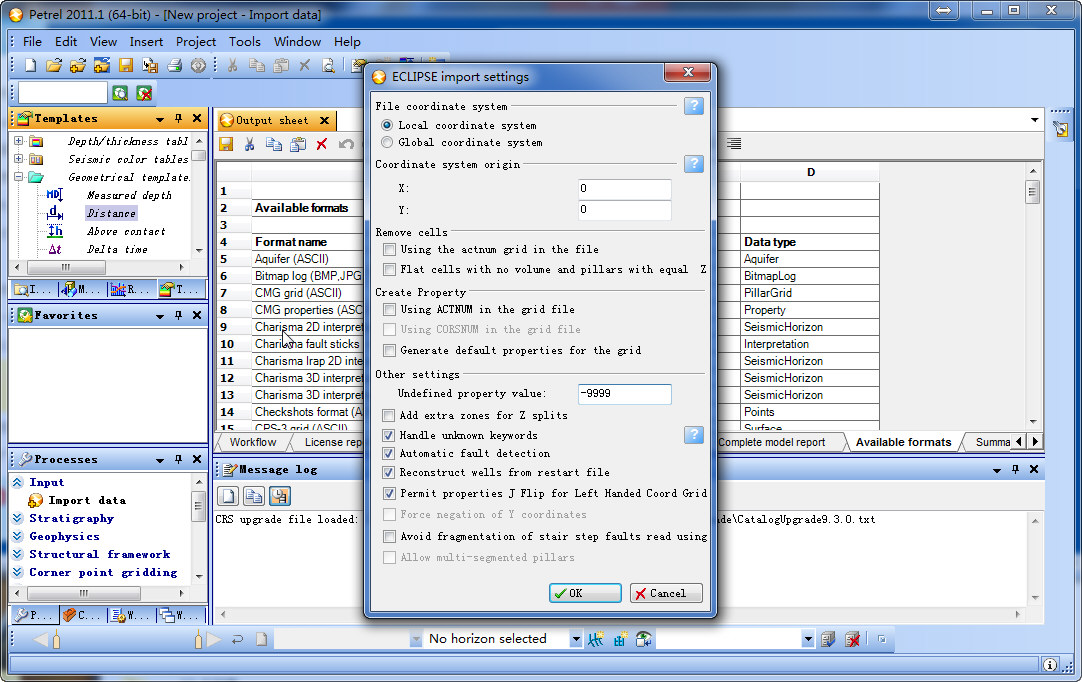Expand the Geophysics process group
Viewport: 1082px width, 682px height.
point(18,536)
